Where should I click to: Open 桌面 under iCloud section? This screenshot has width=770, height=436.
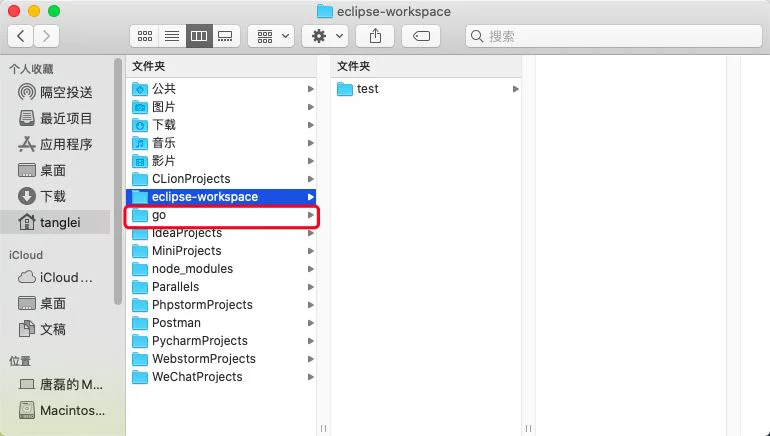click(x=55, y=303)
